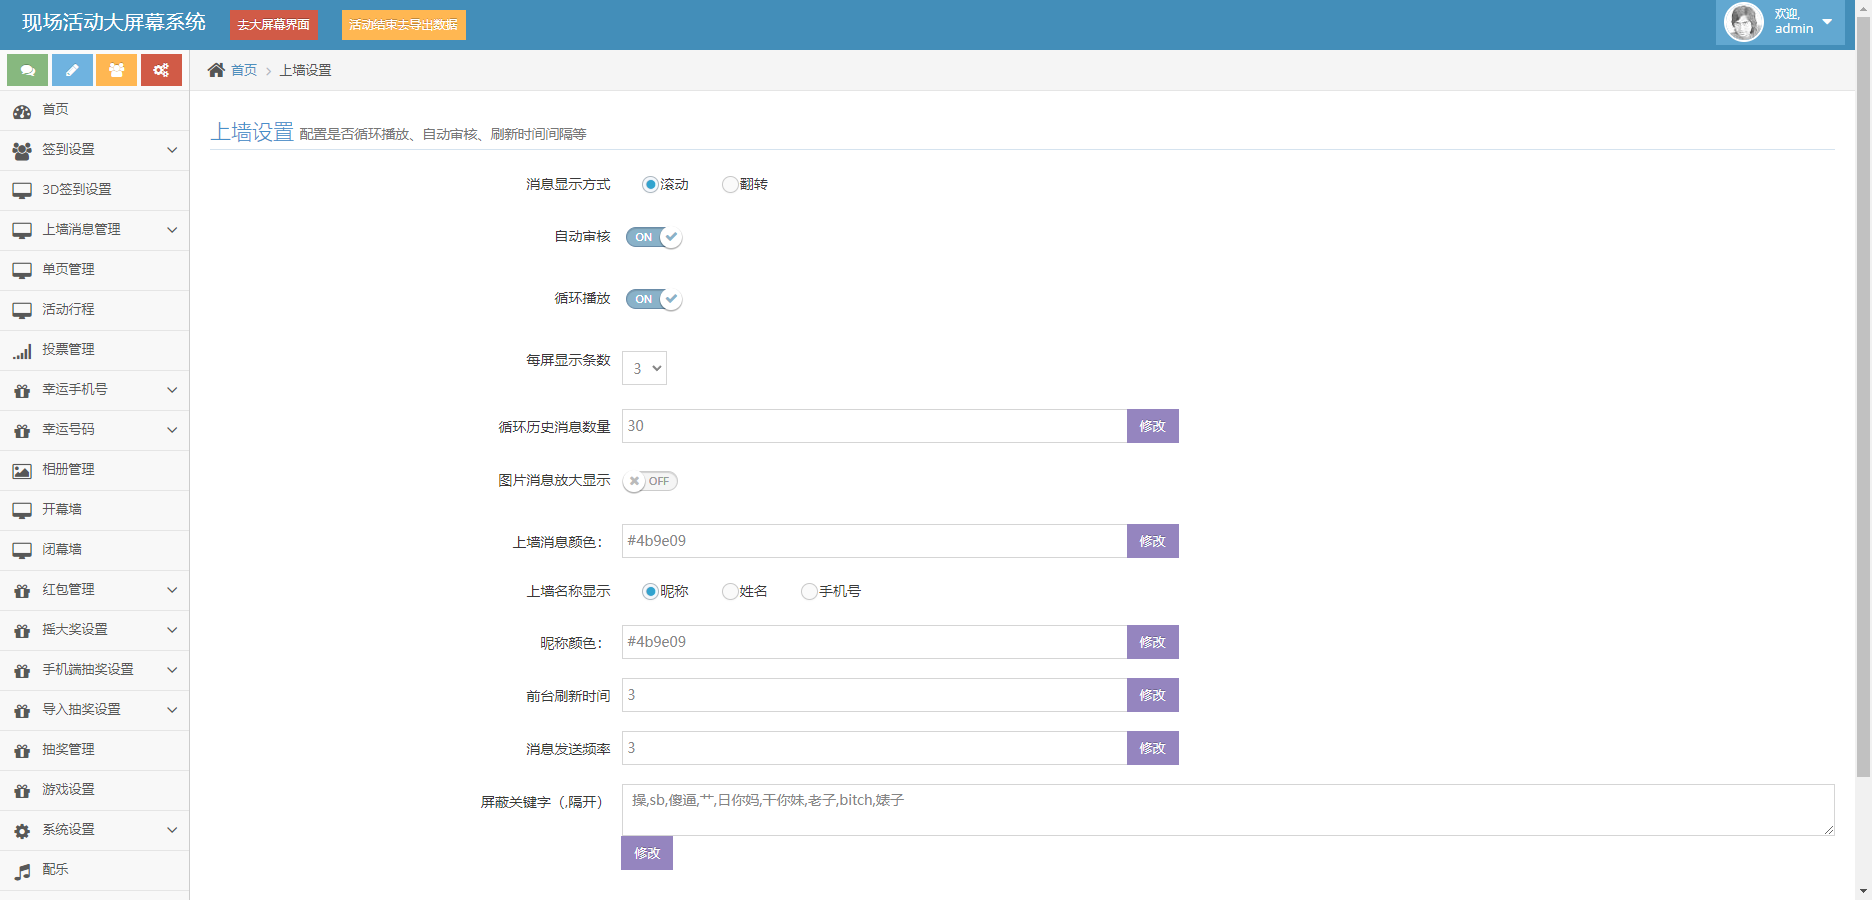Enable the 图片消息放大显示 switch
The height and width of the screenshot is (900, 1872).
(x=650, y=481)
